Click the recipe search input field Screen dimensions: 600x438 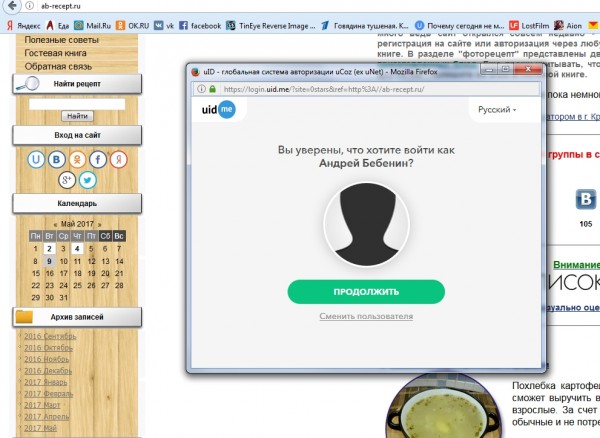point(77,104)
